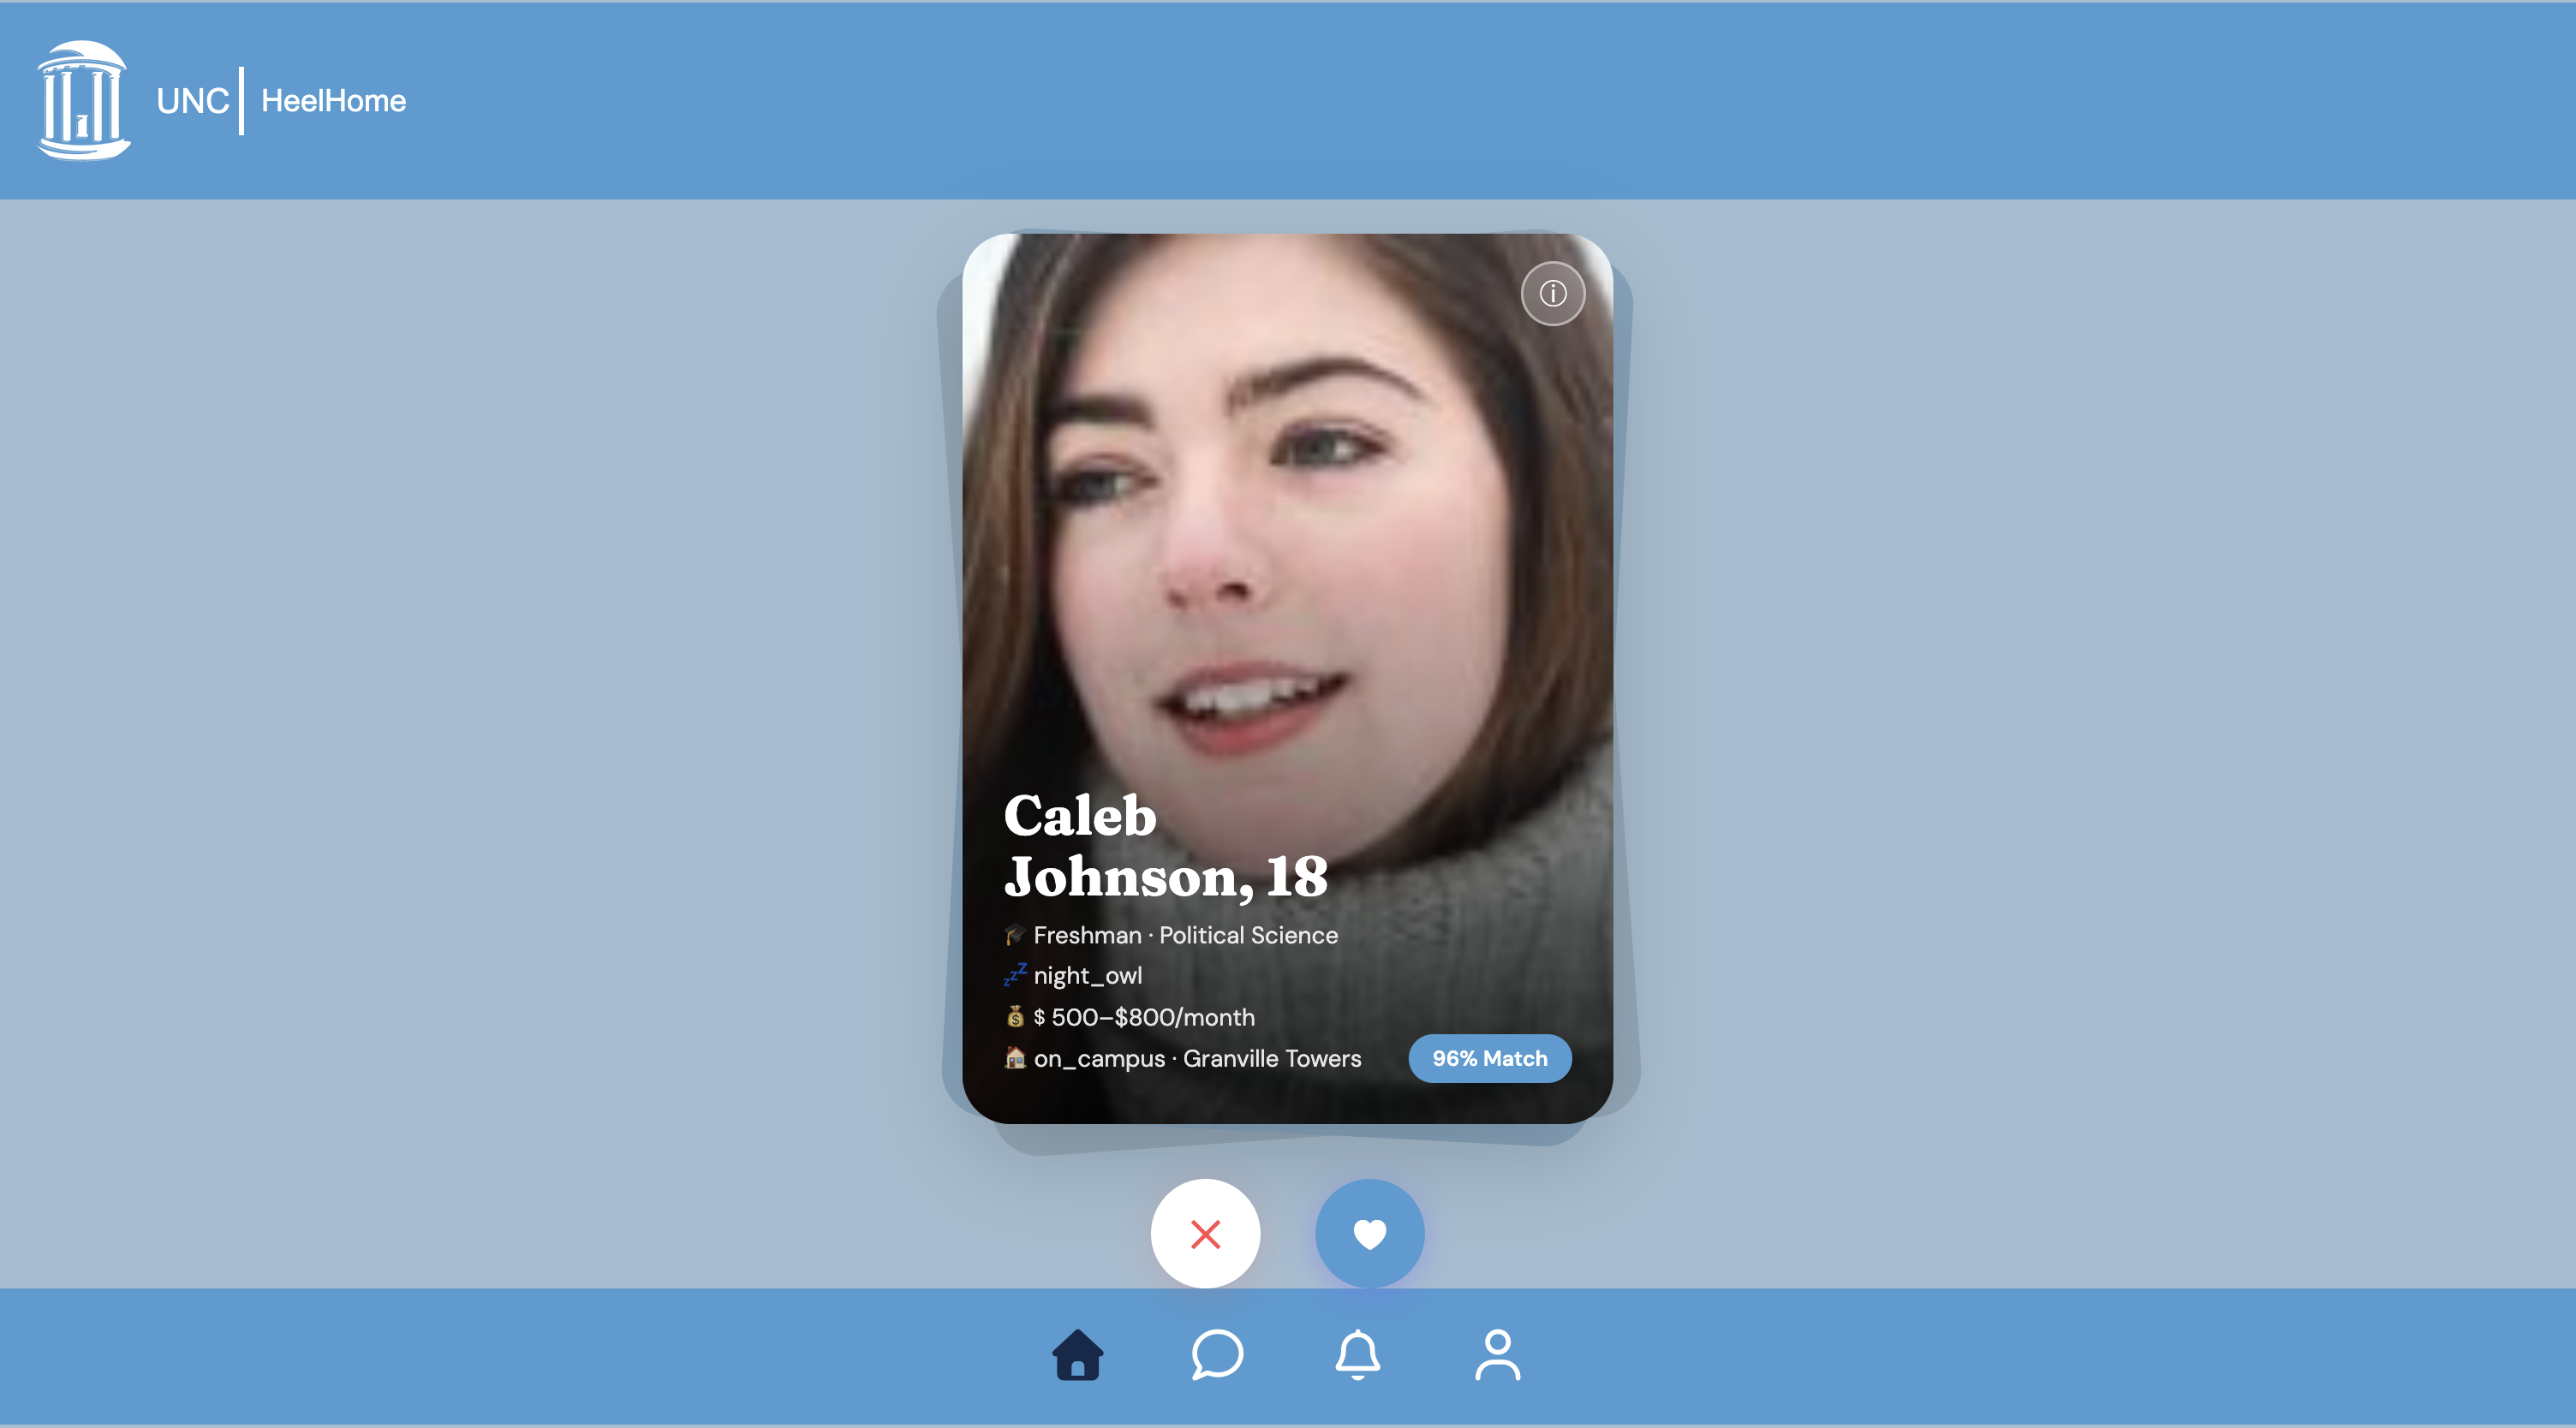
Task: Select the Freshman · Political Science text
Action: click(1185, 935)
